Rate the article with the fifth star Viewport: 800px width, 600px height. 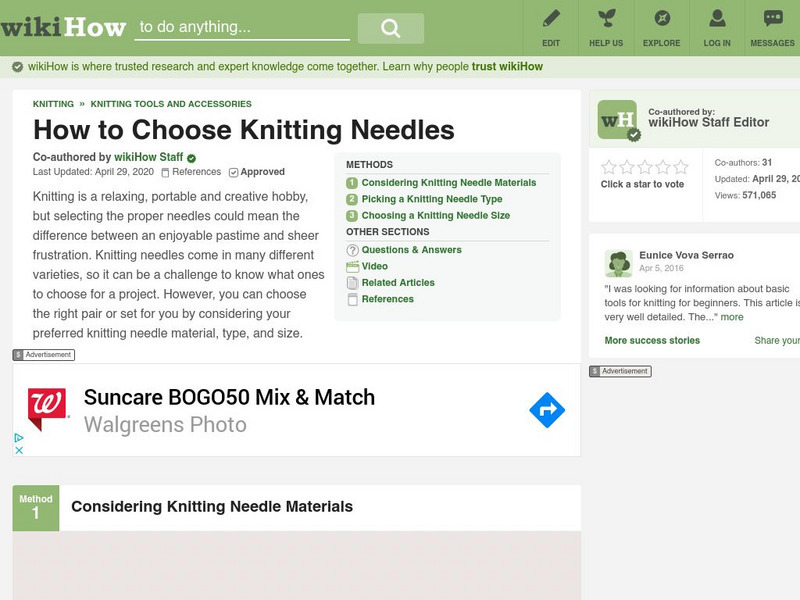point(681,167)
